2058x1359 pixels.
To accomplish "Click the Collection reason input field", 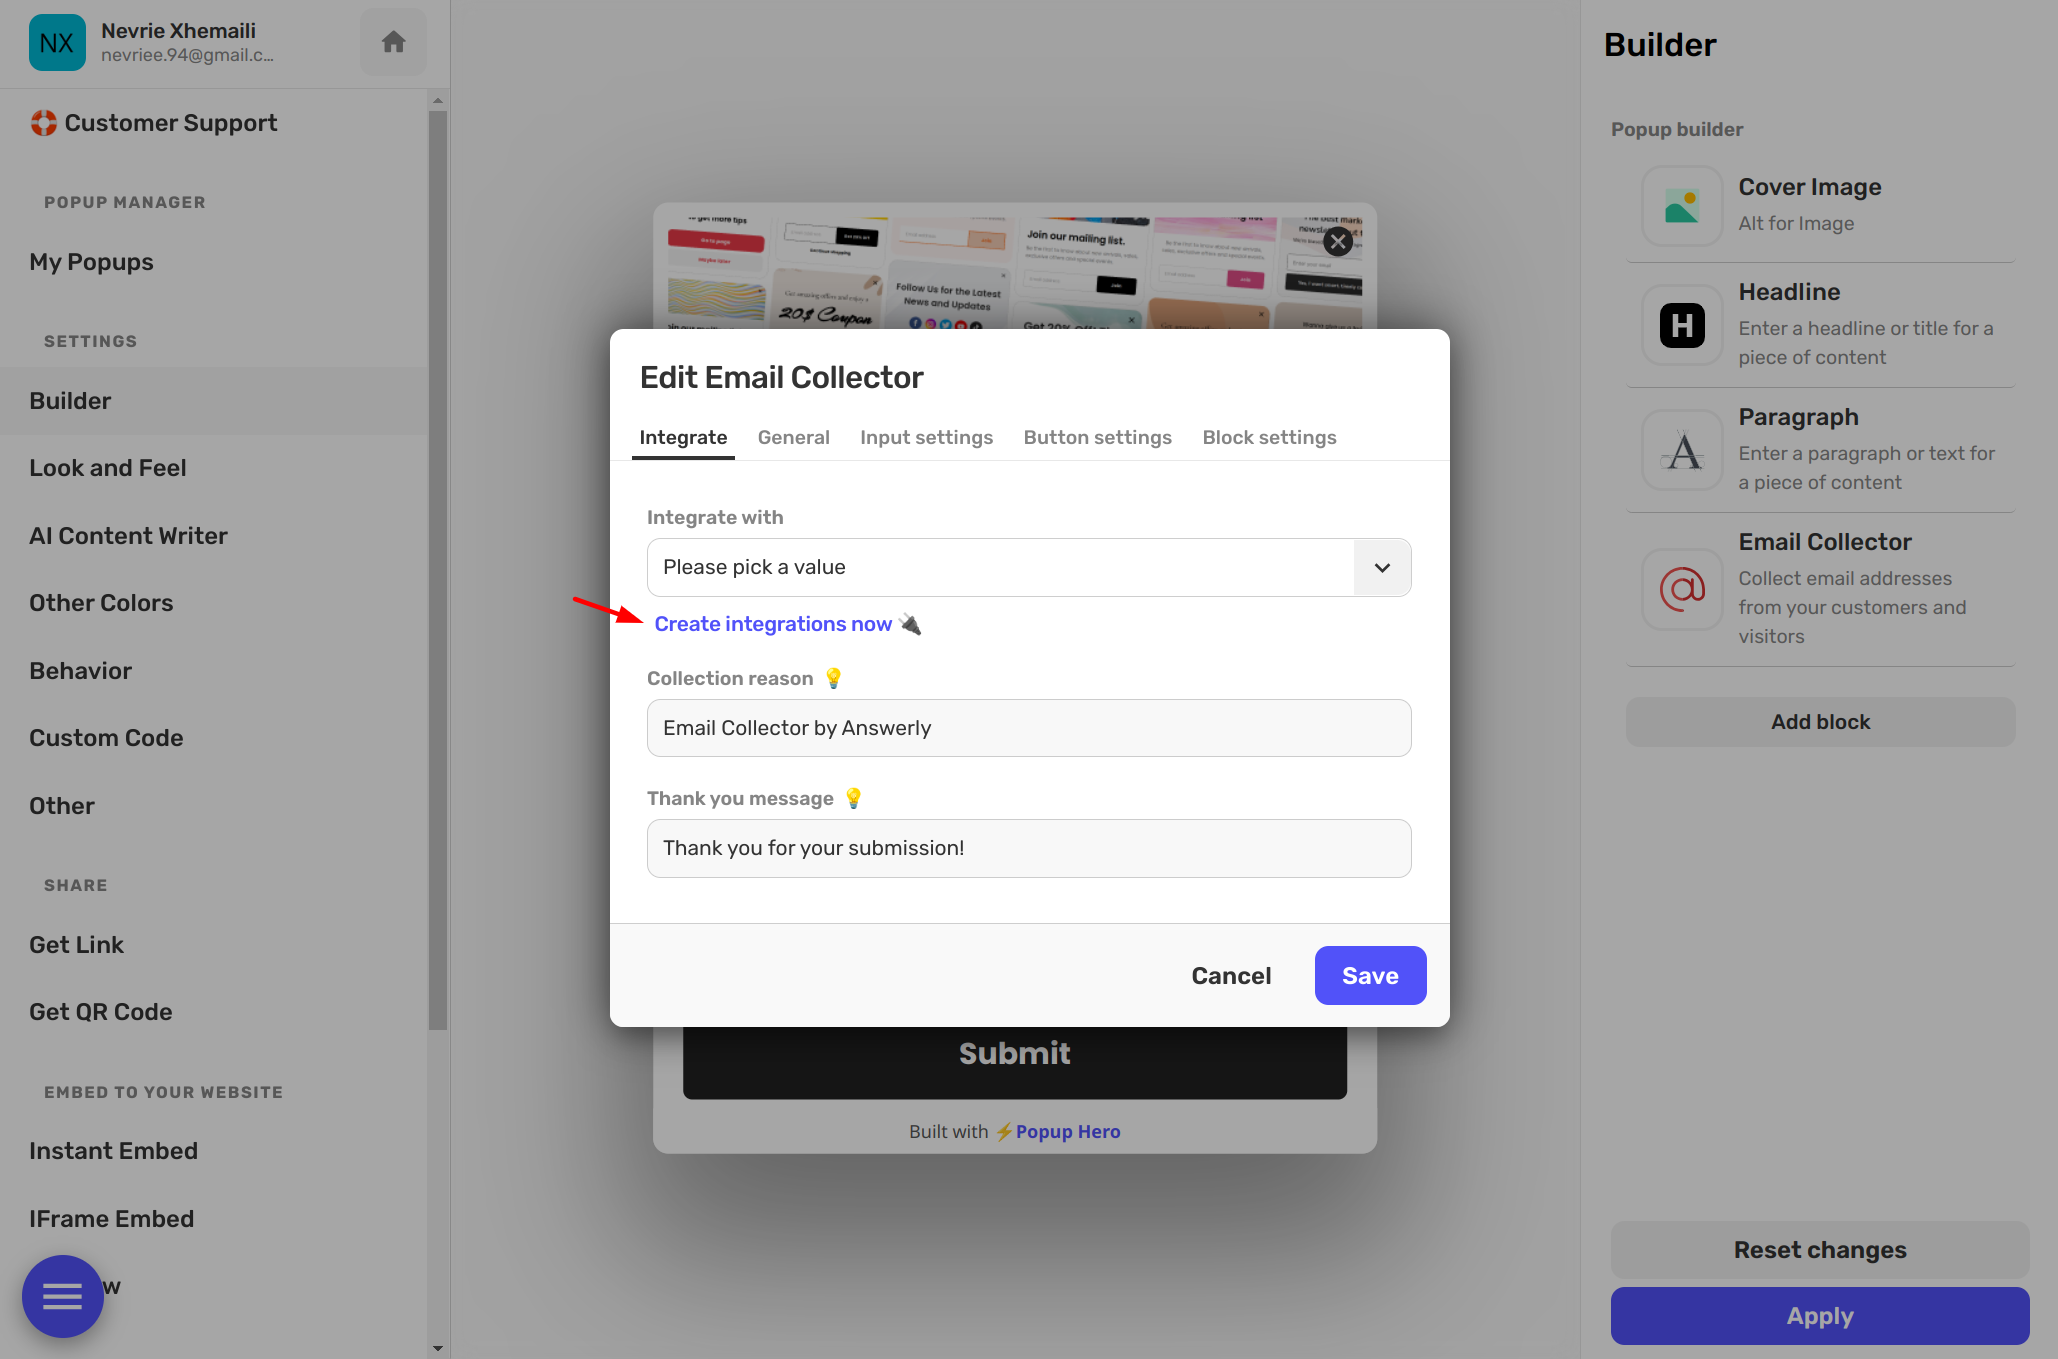I will point(1030,728).
